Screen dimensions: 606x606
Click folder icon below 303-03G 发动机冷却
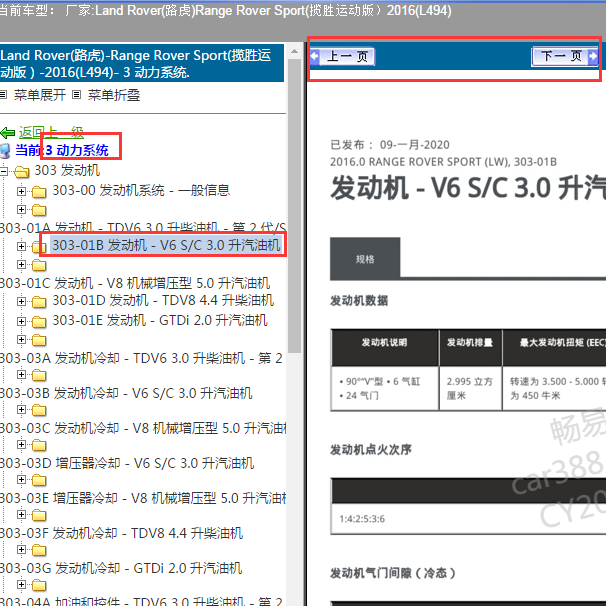click(x=39, y=585)
